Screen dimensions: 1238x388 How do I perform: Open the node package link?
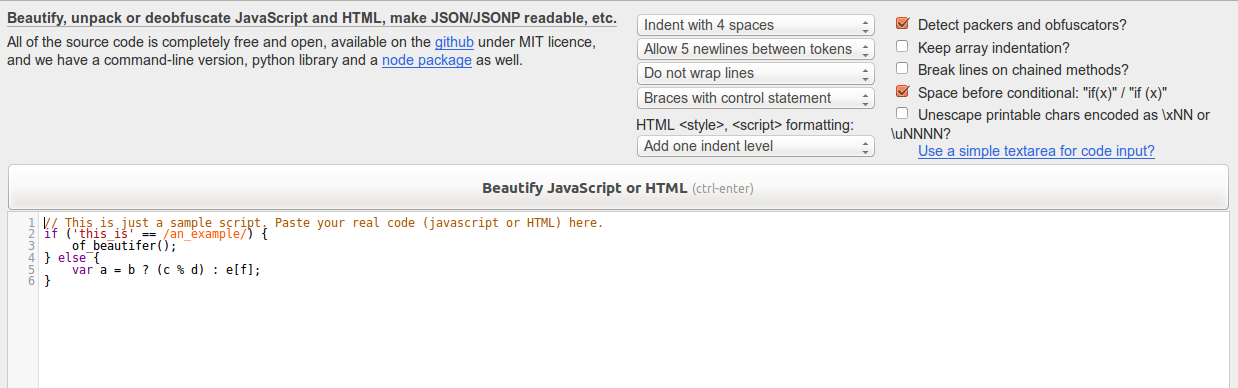(x=427, y=61)
